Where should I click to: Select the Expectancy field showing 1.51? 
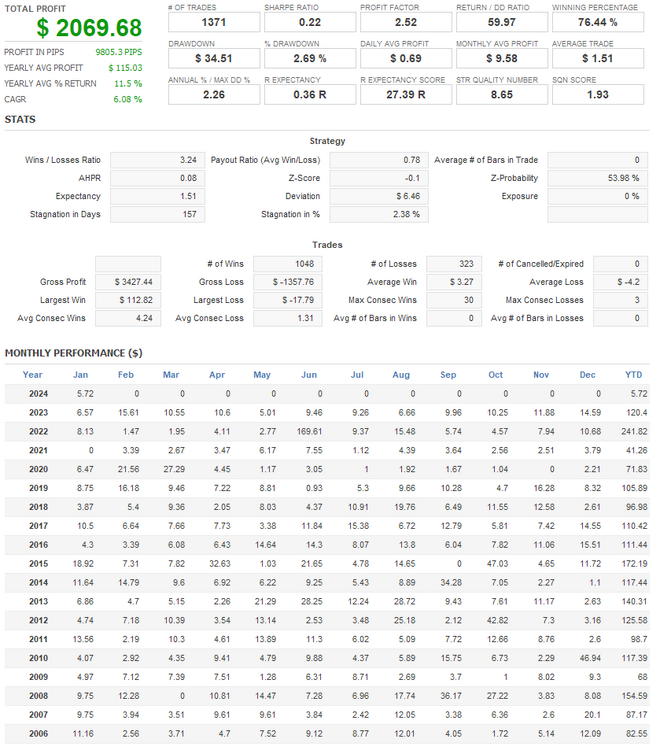tap(157, 196)
